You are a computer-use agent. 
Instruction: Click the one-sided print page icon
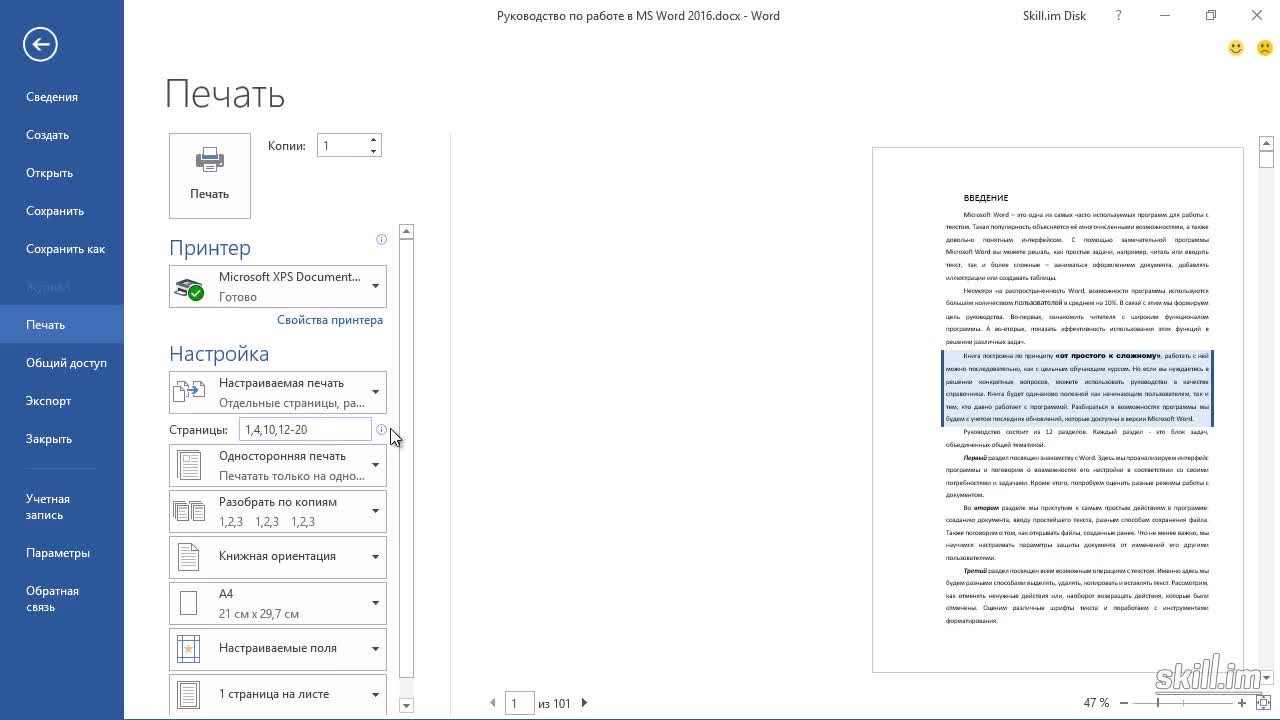189,465
